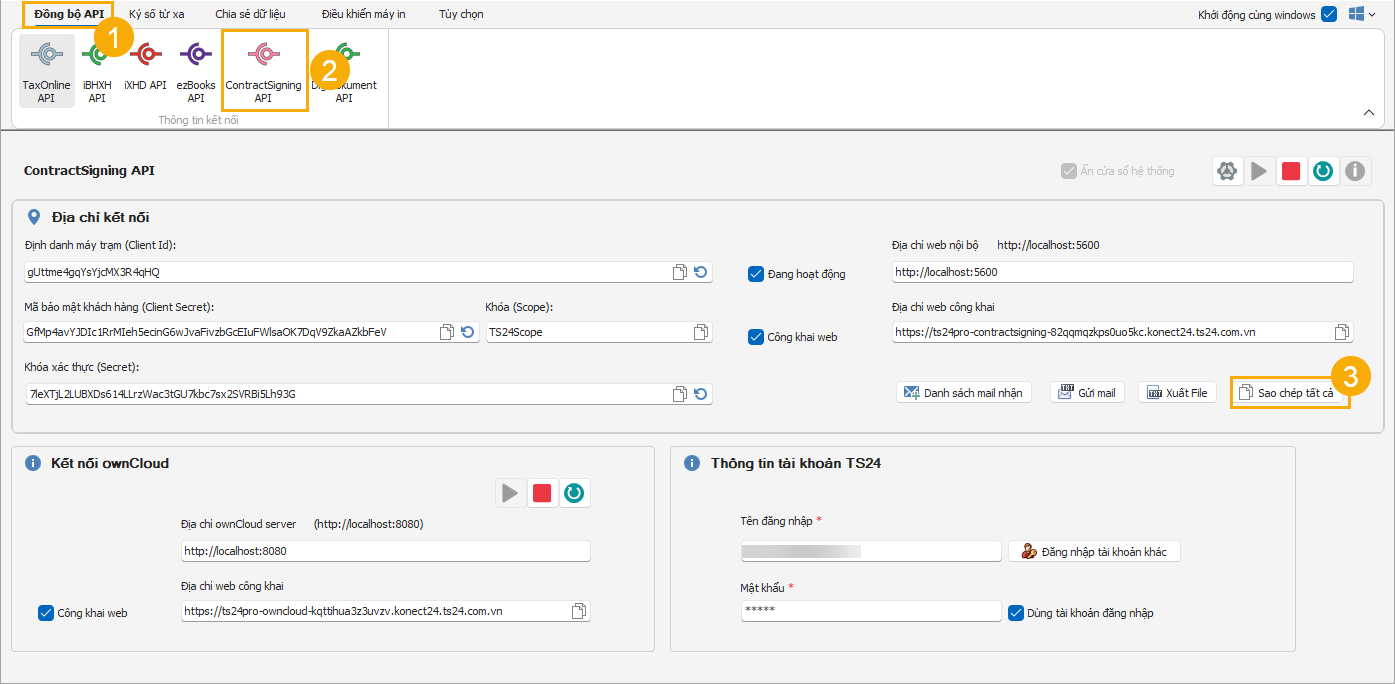Copy the Khóa xác thực (Secret) value
1395x684 pixels.
click(x=680, y=394)
